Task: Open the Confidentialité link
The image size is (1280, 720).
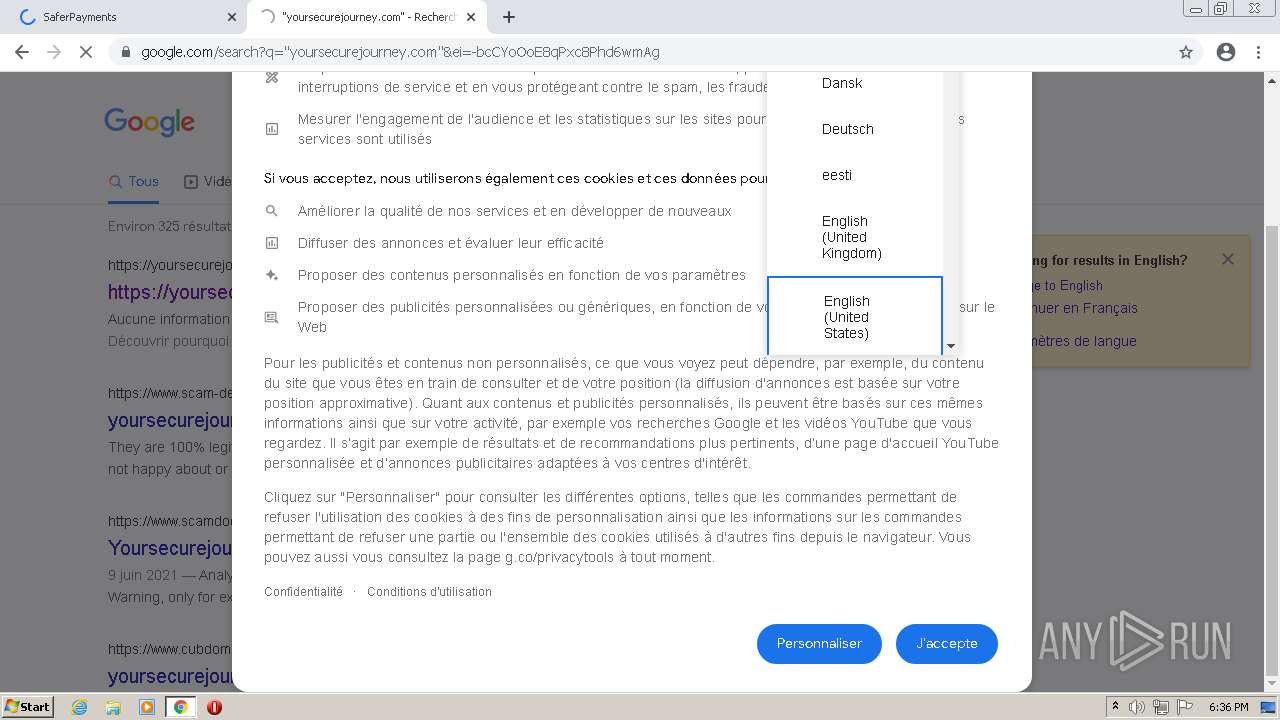Action: pos(303,592)
